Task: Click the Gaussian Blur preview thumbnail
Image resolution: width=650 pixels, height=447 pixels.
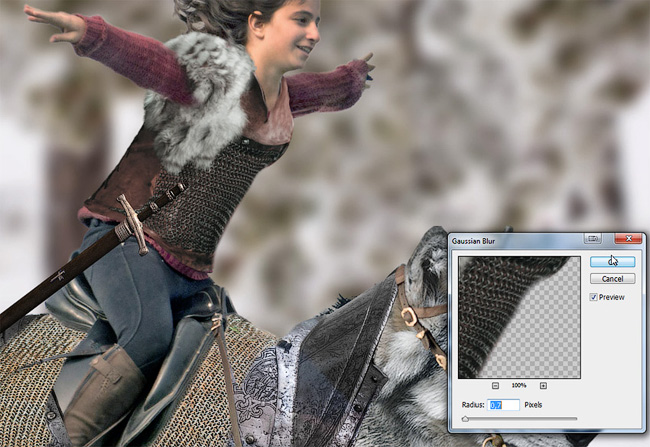Action: (519, 317)
